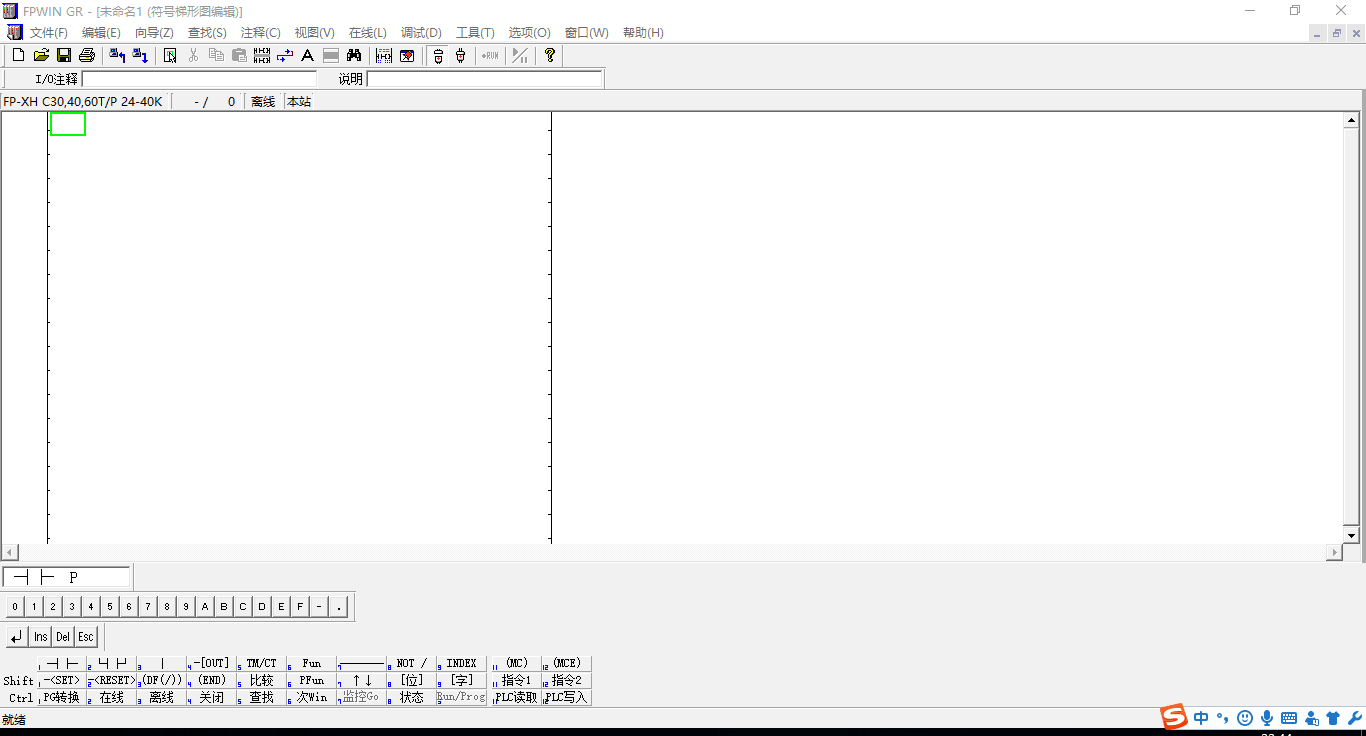Click the letter A hex key

(205, 606)
